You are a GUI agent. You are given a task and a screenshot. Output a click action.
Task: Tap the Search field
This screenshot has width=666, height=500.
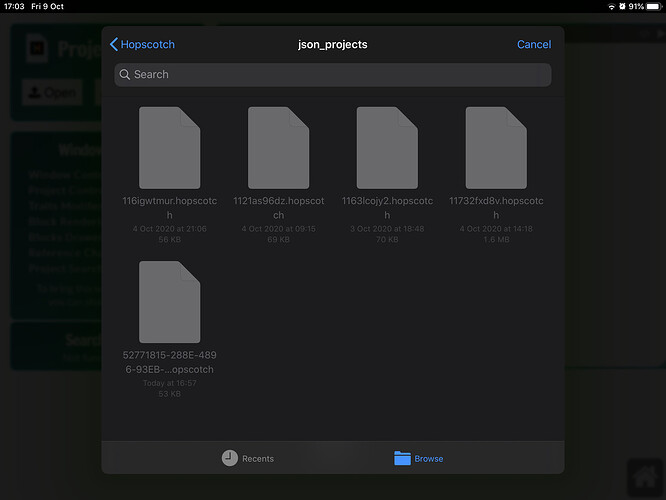[333, 75]
